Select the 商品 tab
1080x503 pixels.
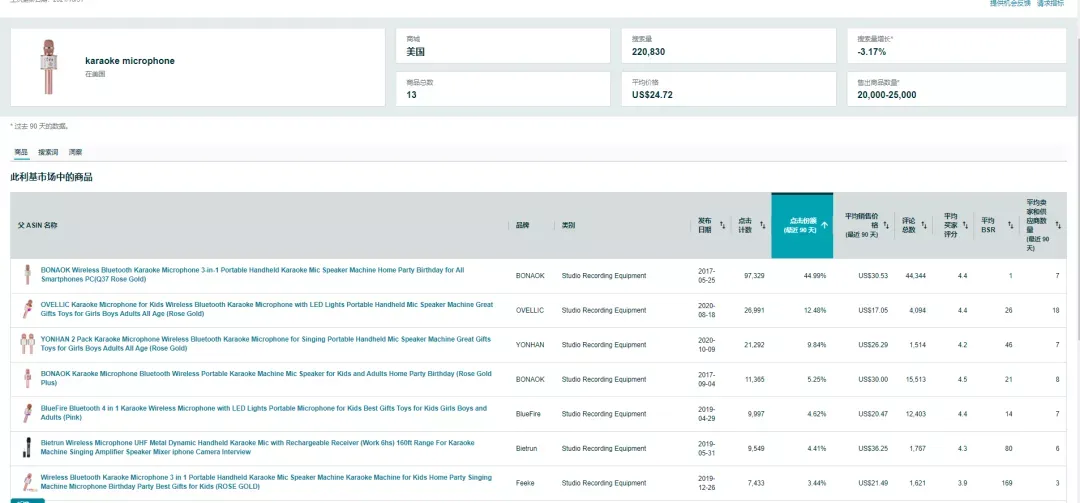pos(21,152)
